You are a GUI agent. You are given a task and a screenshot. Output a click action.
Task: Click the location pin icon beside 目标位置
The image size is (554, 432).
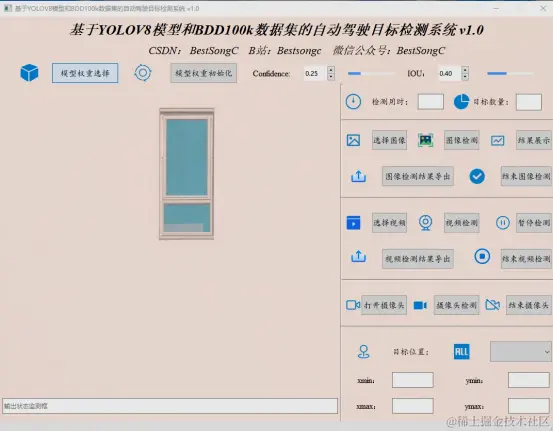click(364, 351)
